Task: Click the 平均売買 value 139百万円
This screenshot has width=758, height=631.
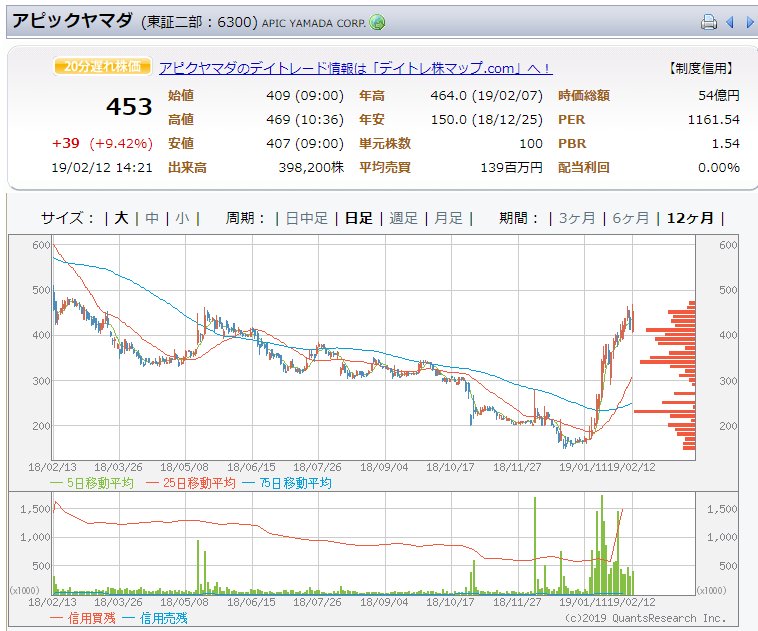Action: (511, 167)
